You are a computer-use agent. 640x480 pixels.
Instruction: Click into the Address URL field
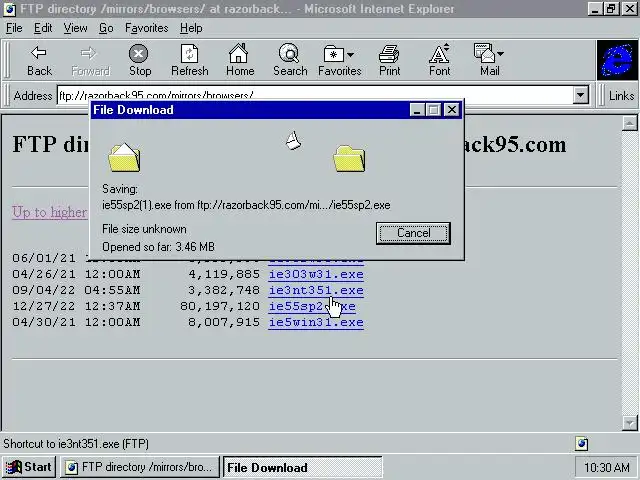[x=314, y=96]
